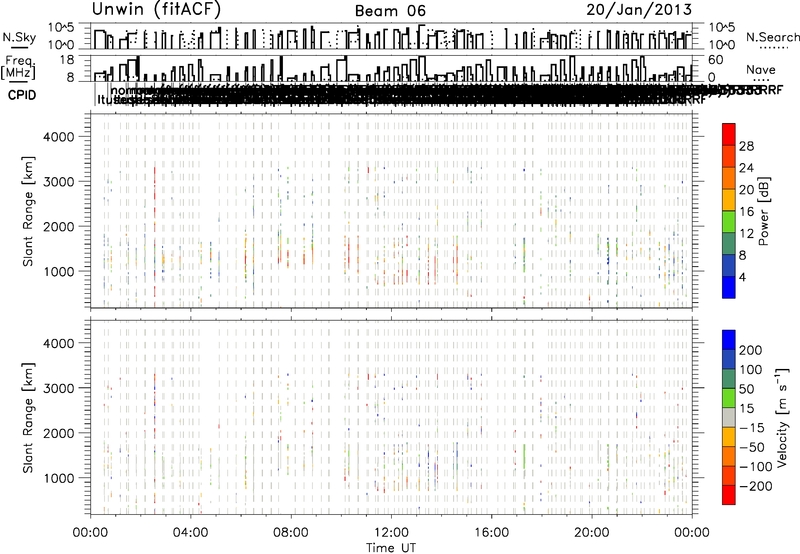The height and width of the screenshot is (554, 800).
Task: Click the '18' tick on the frequency axis
Action: pyautogui.click(x=67, y=60)
